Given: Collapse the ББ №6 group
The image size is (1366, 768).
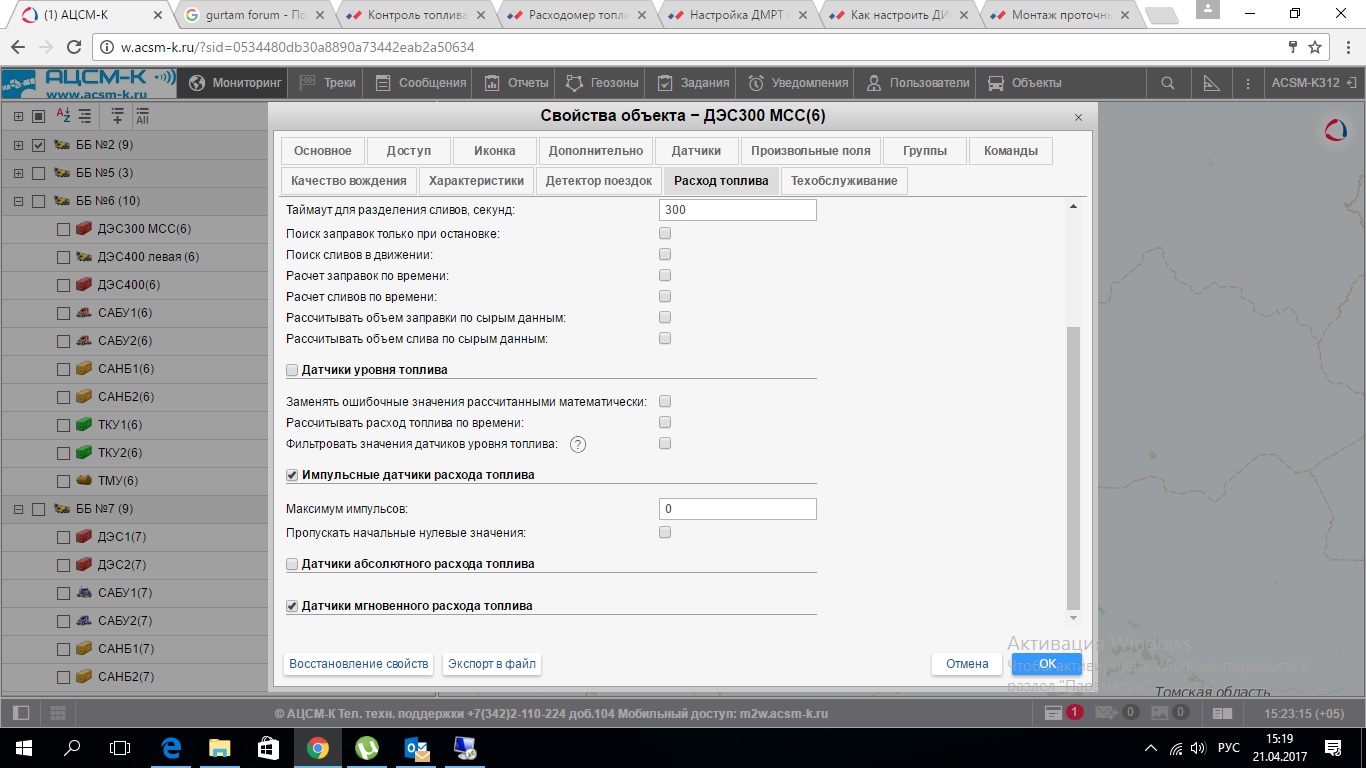Looking at the screenshot, I should pyautogui.click(x=18, y=201).
